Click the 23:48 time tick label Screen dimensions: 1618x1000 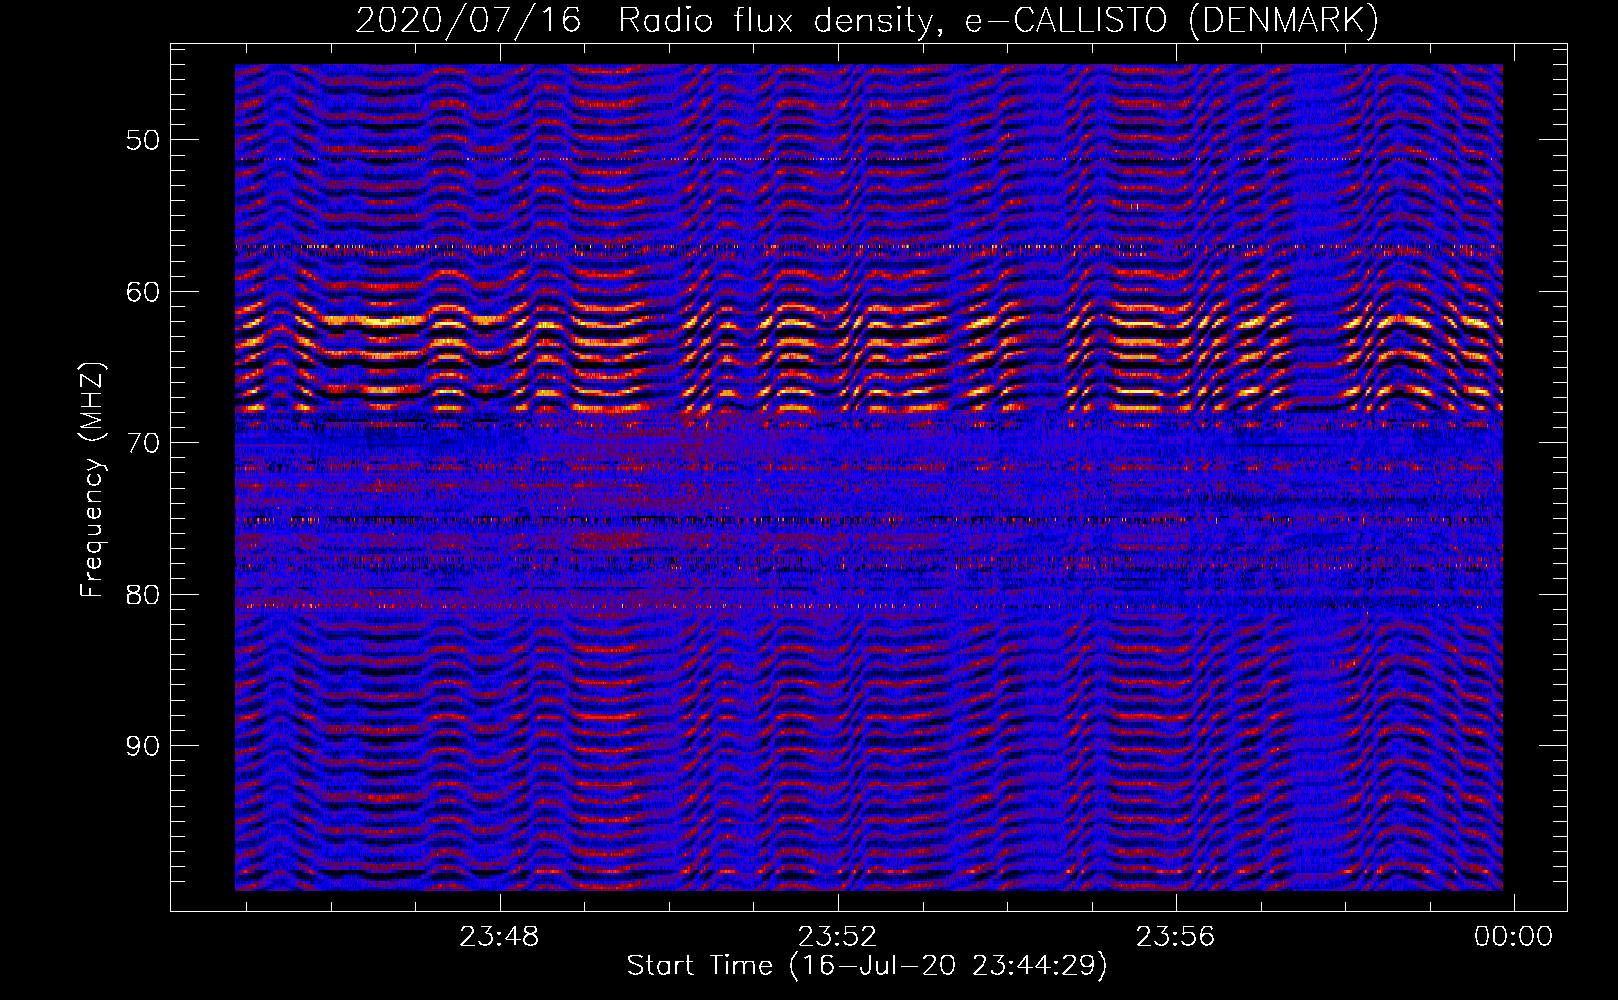(499, 937)
